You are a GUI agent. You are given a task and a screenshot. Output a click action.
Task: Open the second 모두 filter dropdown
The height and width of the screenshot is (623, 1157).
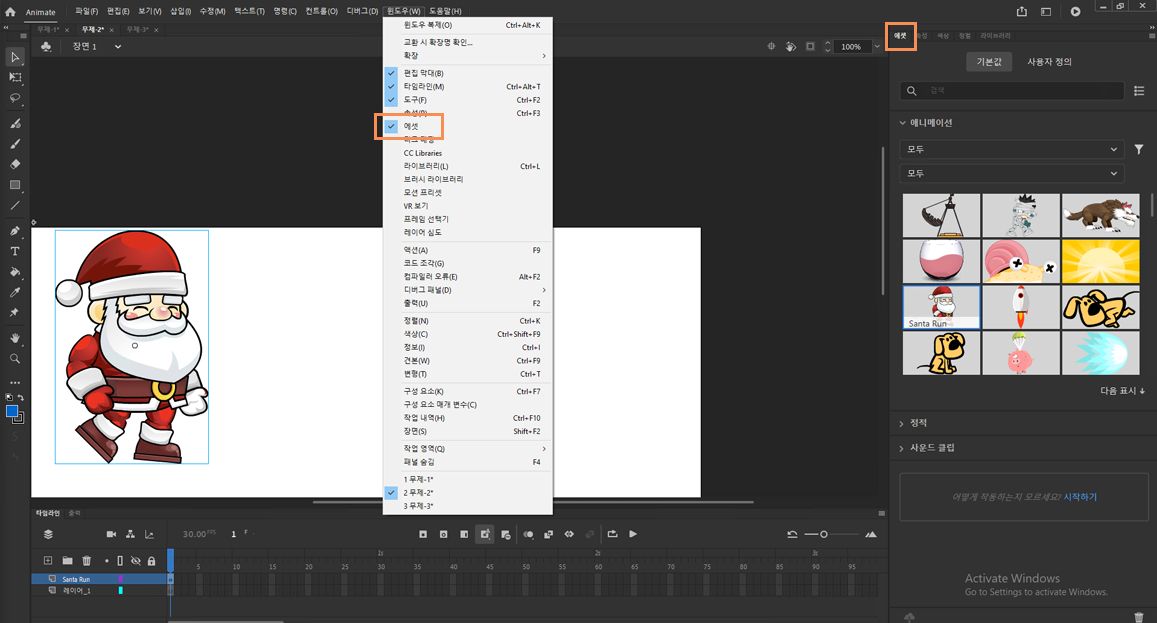pyautogui.click(x=1012, y=173)
